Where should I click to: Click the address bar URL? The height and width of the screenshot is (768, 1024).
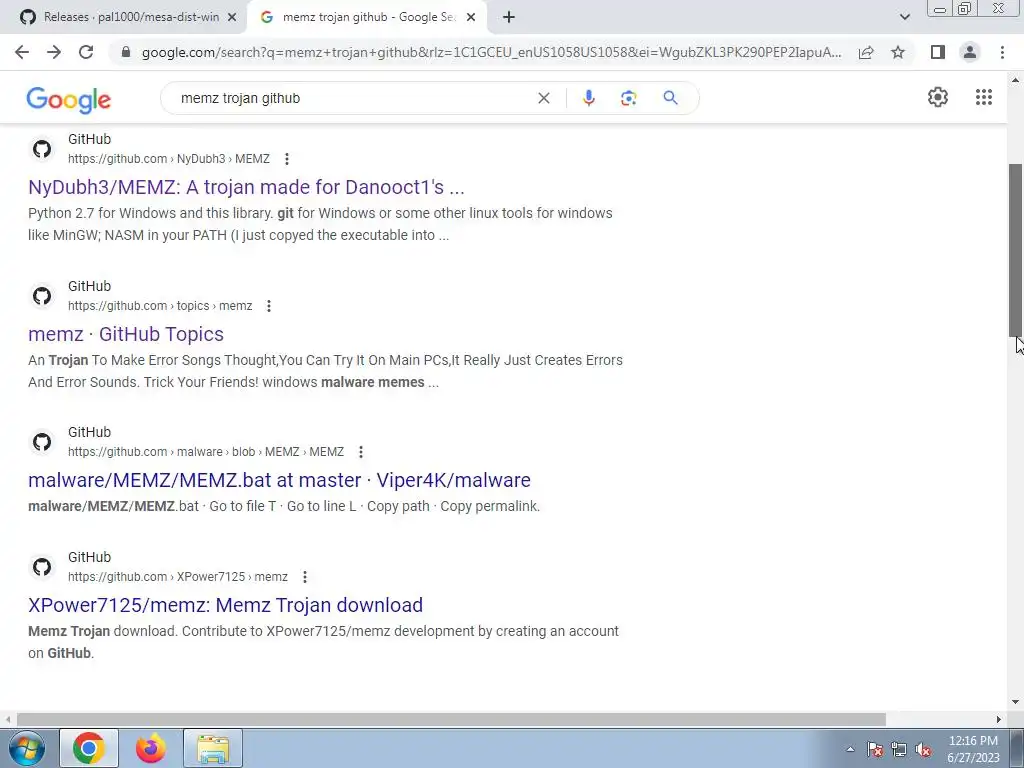491,52
